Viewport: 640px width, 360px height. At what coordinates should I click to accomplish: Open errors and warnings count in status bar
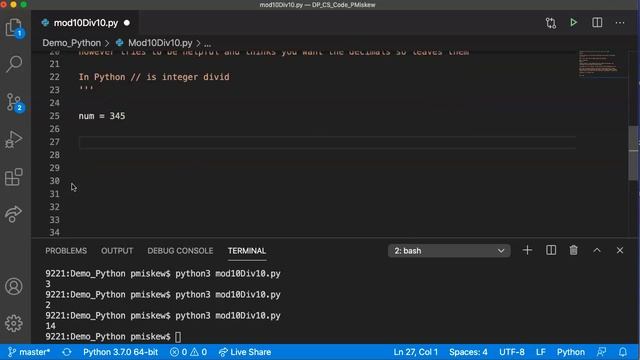[188, 352]
